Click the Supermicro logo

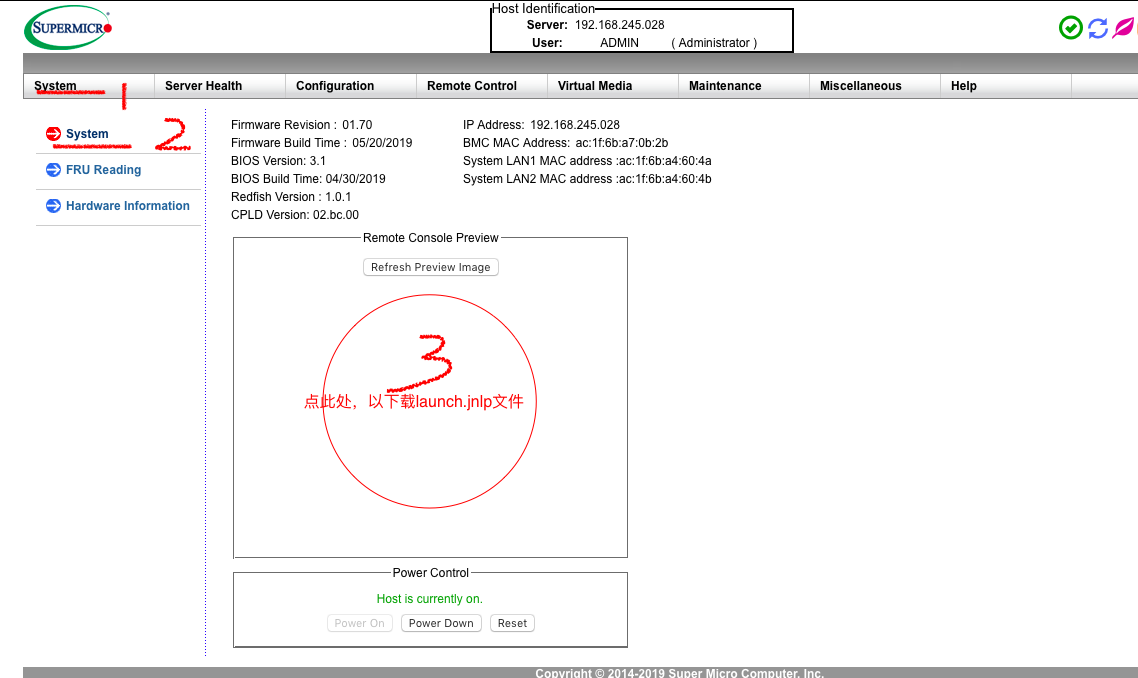click(66, 27)
